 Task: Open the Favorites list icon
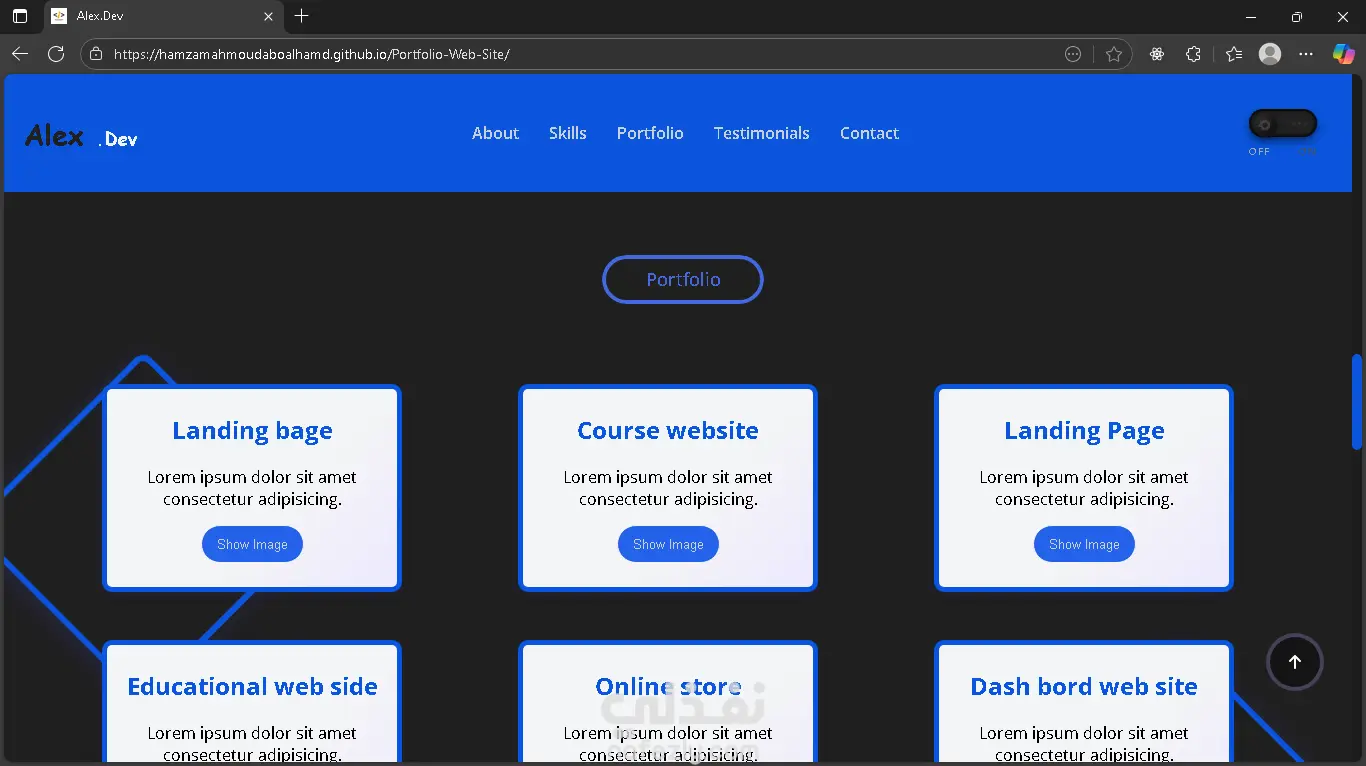coord(1234,54)
